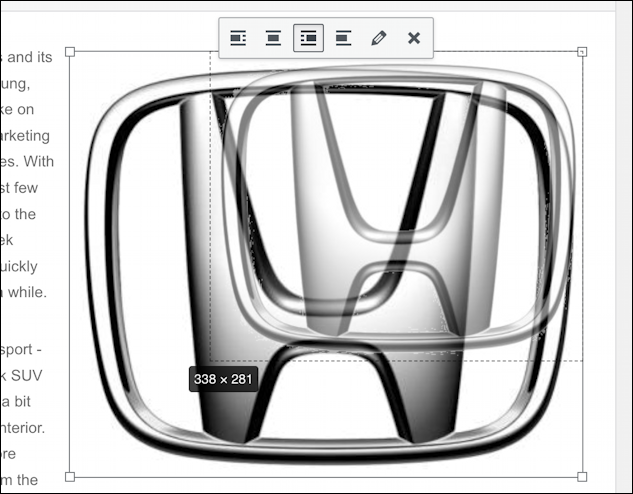The height and width of the screenshot is (494, 633).
Task: Open image edit with pencil icon
Action: 379,38
